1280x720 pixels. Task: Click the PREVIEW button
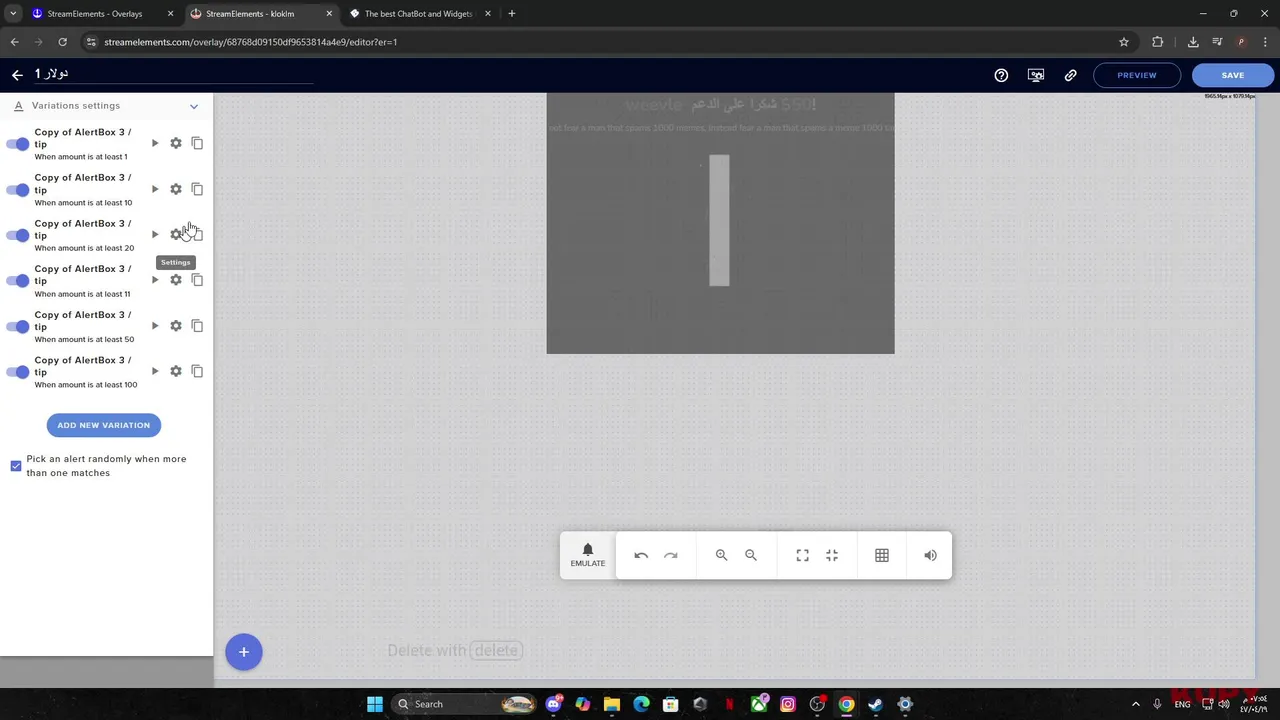pyautogui.click(x=1137, y=75)
